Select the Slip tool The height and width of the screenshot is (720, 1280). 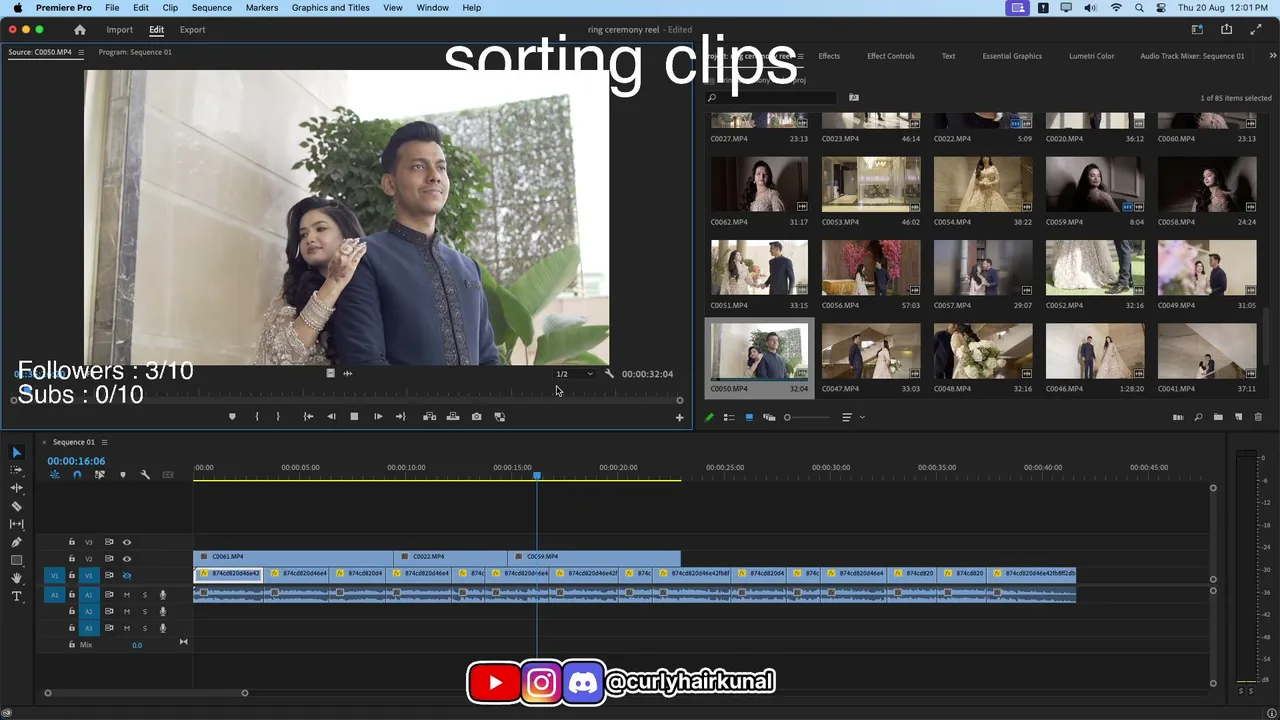16,524
